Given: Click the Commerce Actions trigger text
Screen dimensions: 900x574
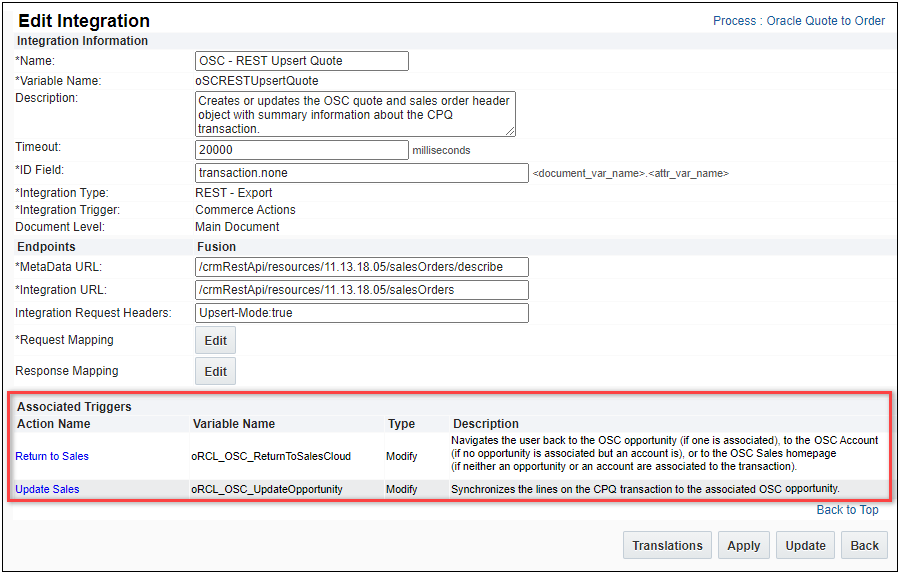Looking at the screenshot, I should coord(246,210).
